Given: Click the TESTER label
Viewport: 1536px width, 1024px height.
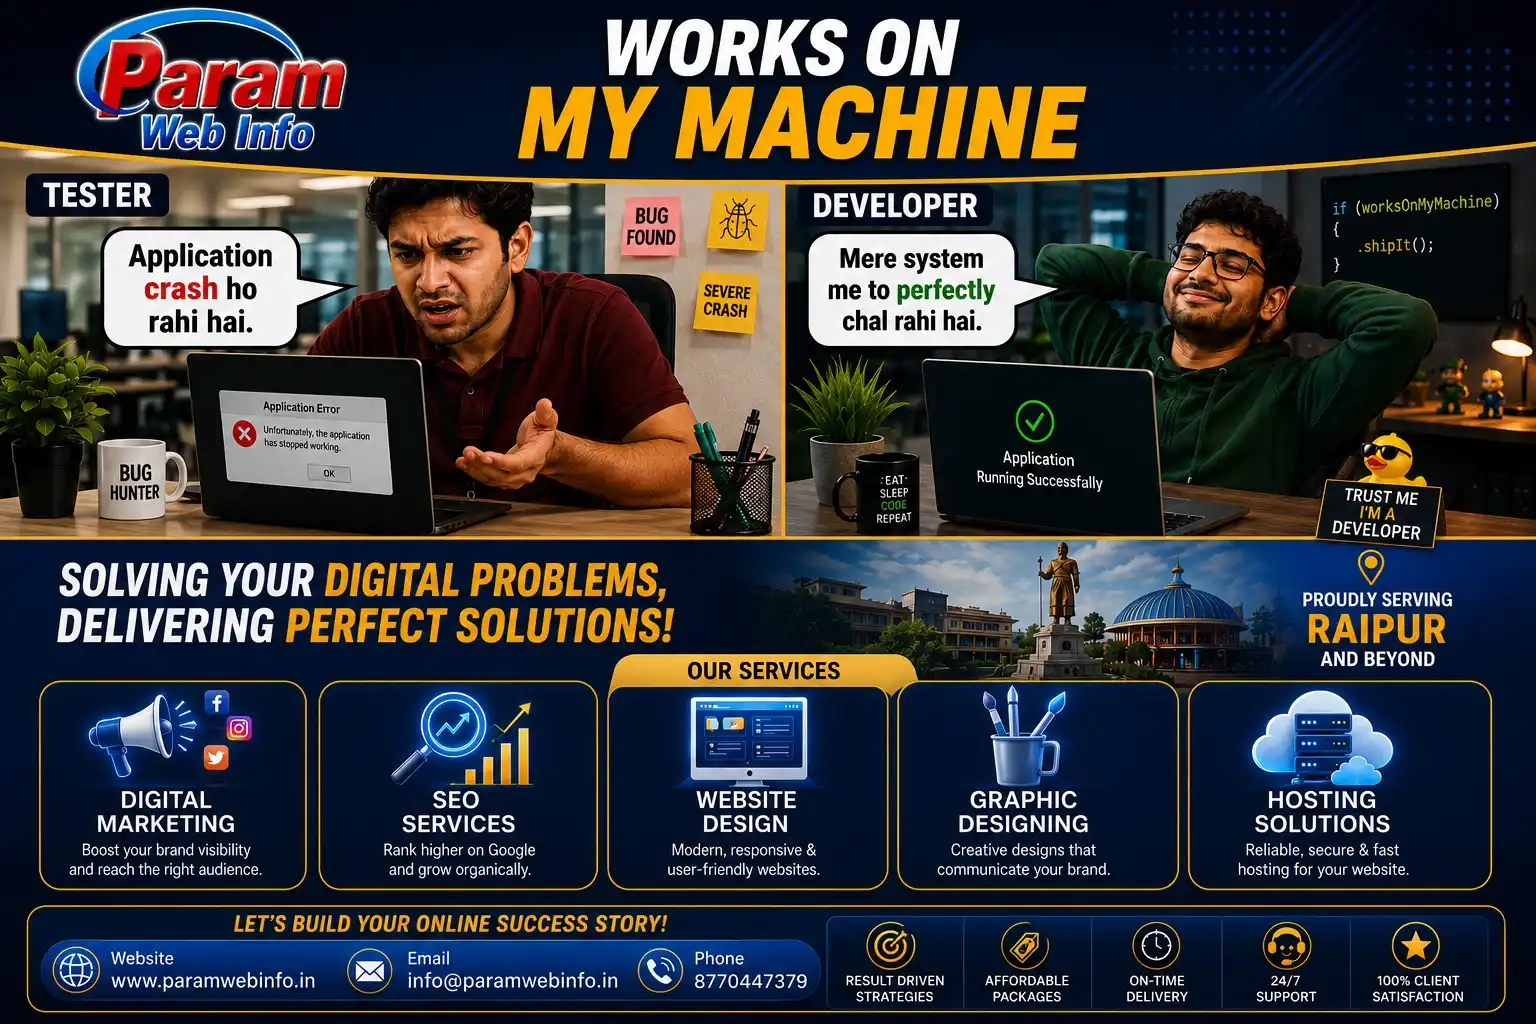Looking at the screenshot, I should pos(97,195).
